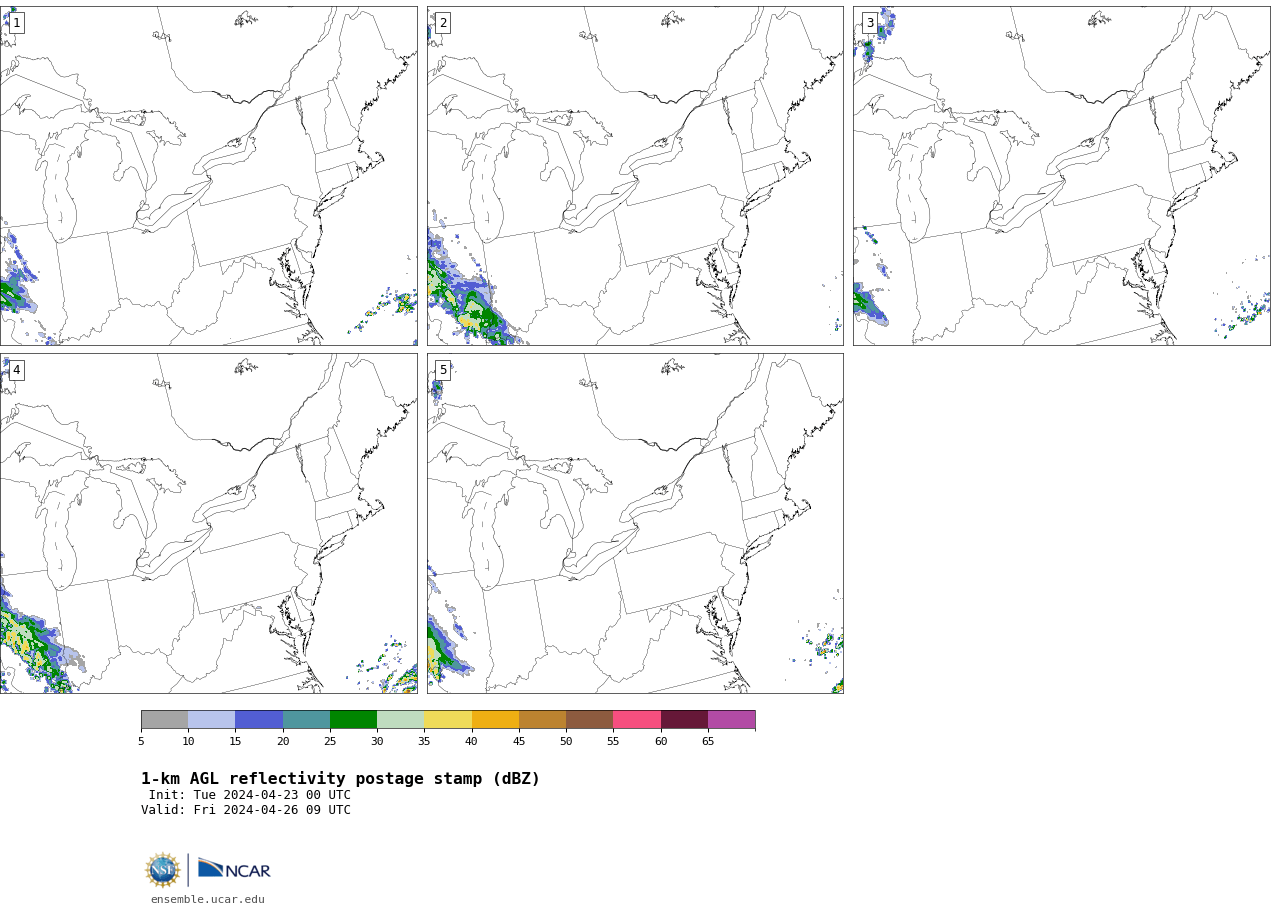
Task: Open ensemble member 2 reflectivity map
Action: (x=635, y=176)
